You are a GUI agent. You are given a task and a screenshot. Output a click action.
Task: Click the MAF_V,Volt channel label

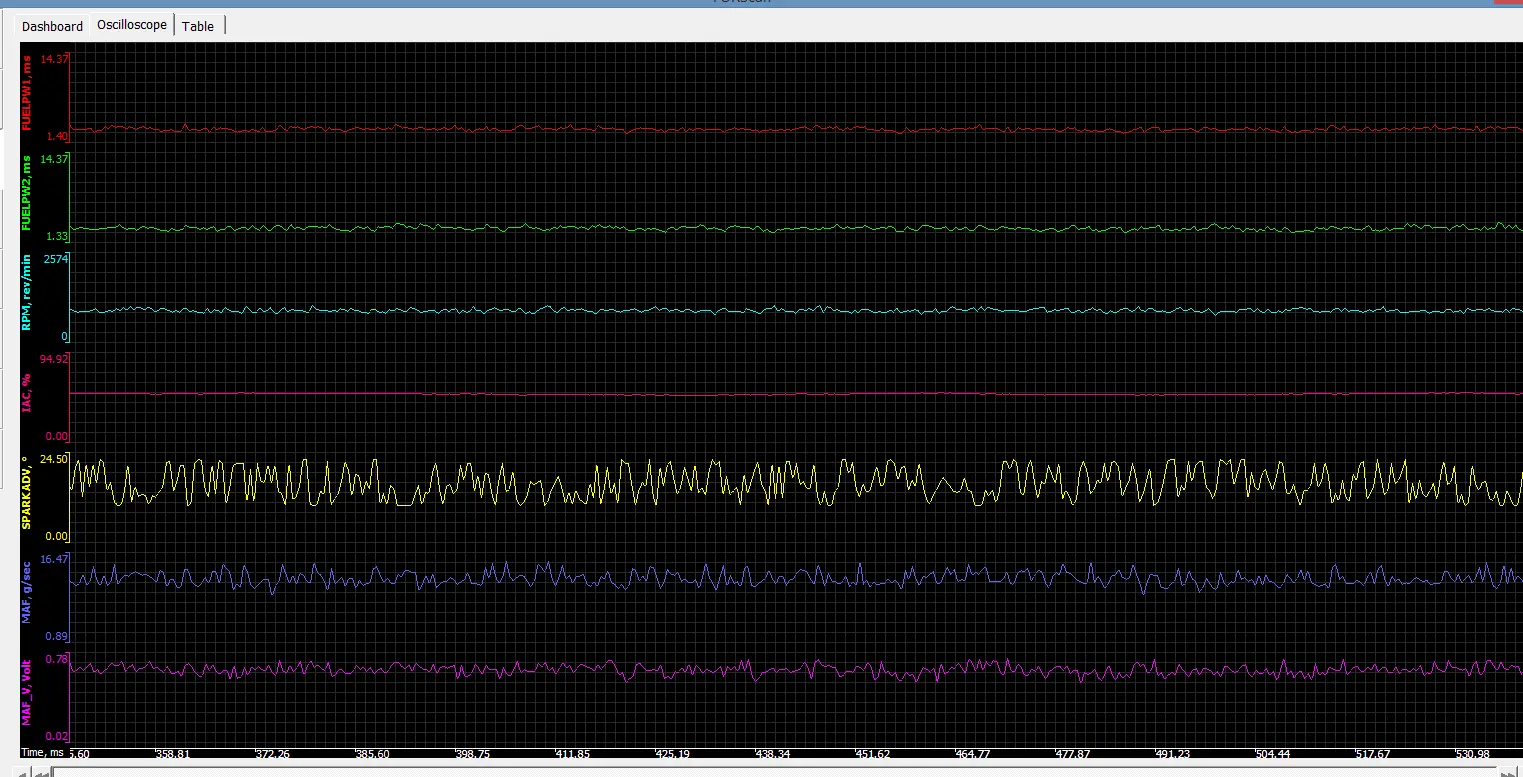click(x=27, y=694)
